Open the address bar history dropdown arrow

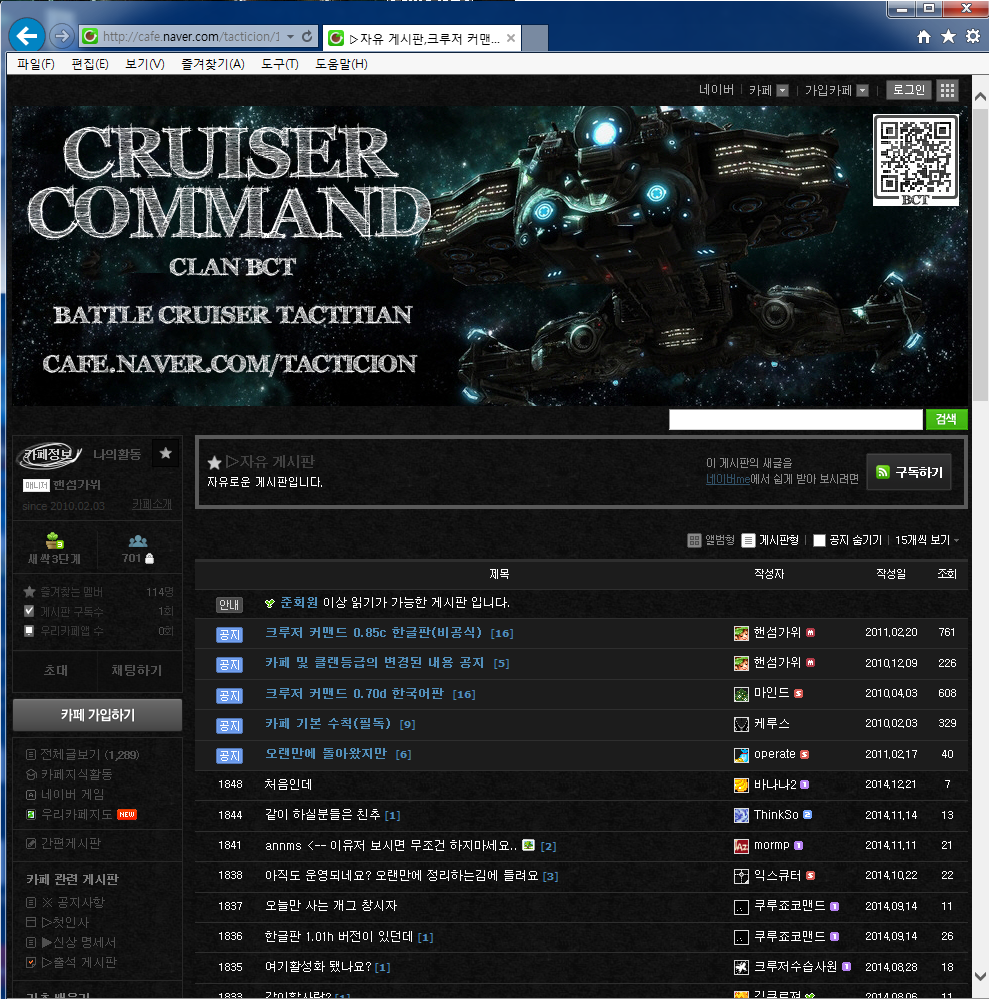(x=291, y=36)
